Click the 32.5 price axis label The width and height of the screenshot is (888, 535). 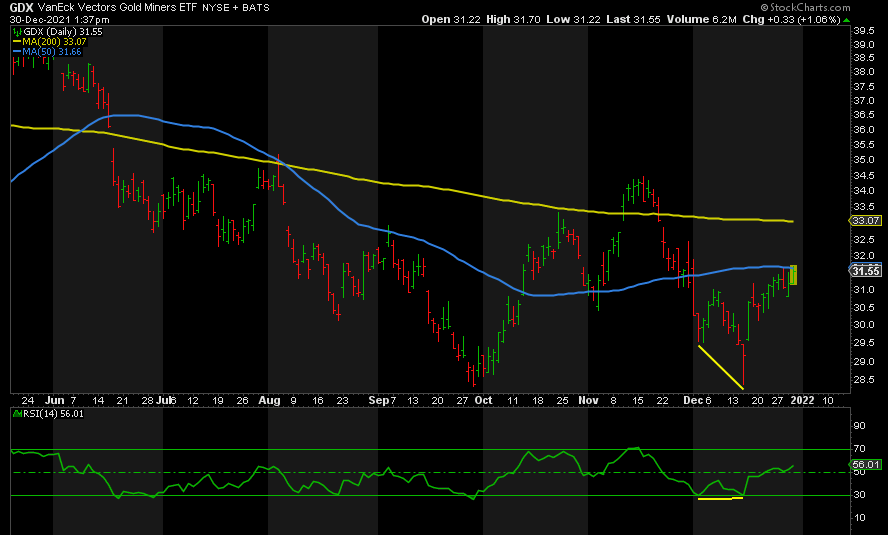(x=864, y=239)
